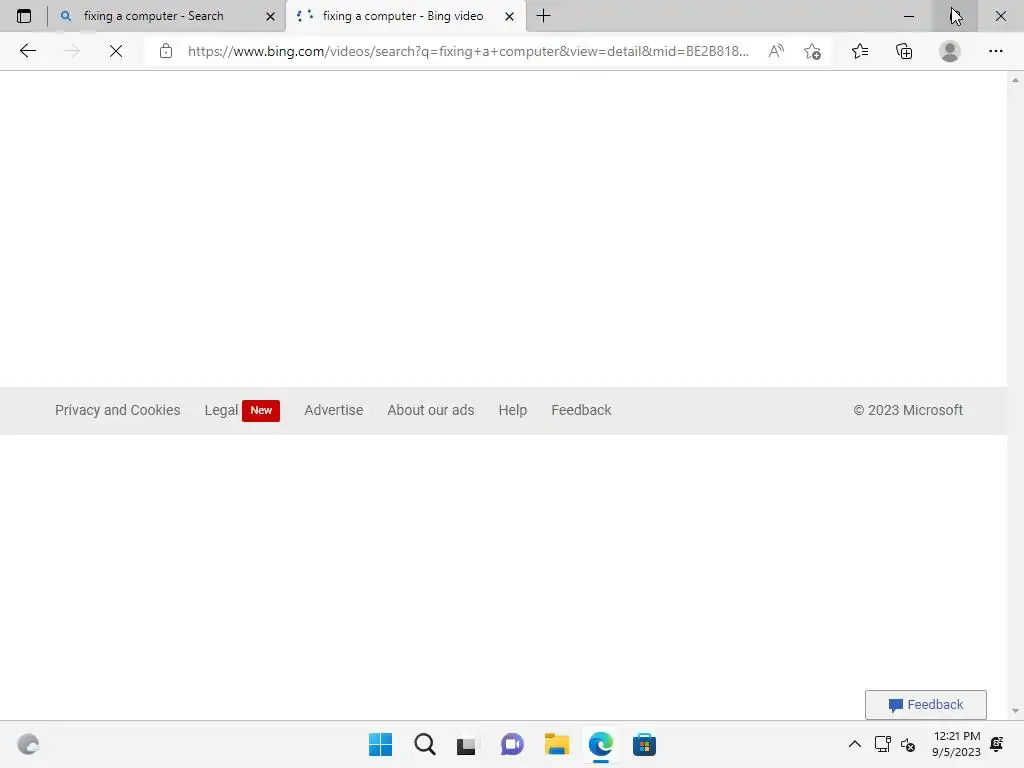Activate Read aloud icon
This screenshot has height=768, width=1024.
pos(776,51)
